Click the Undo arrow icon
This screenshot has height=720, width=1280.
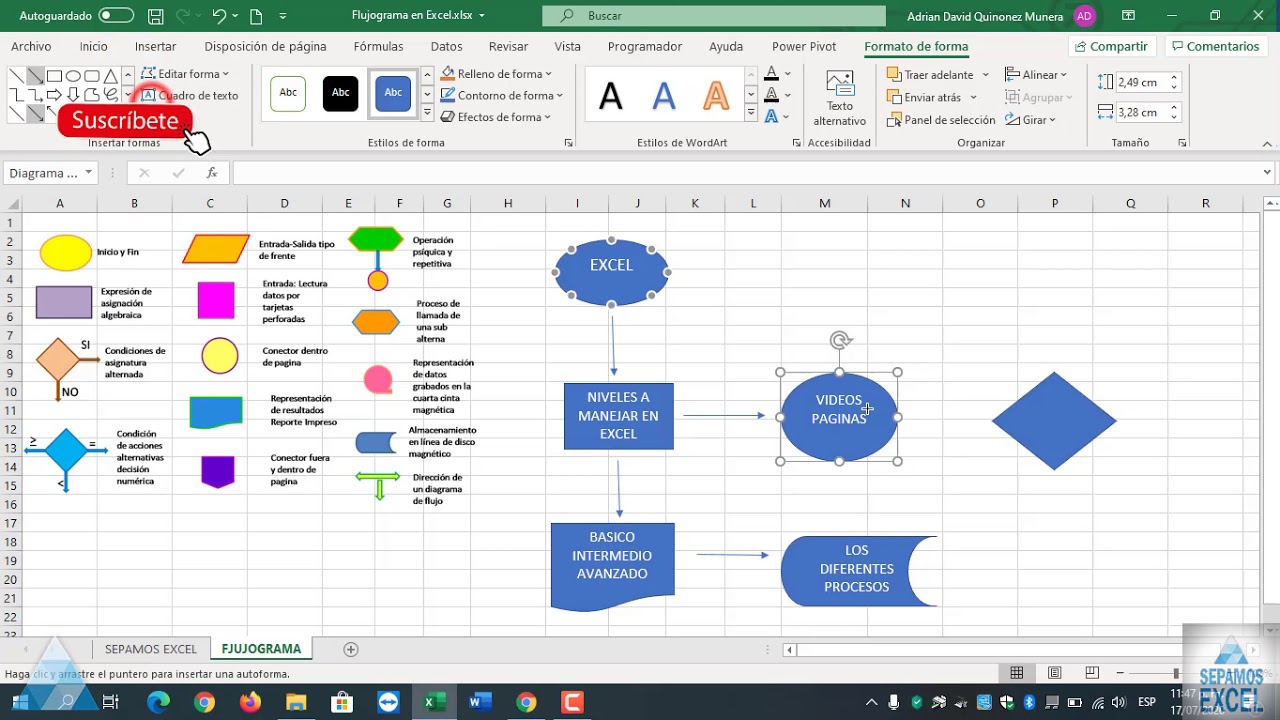(x=219, y=16)
